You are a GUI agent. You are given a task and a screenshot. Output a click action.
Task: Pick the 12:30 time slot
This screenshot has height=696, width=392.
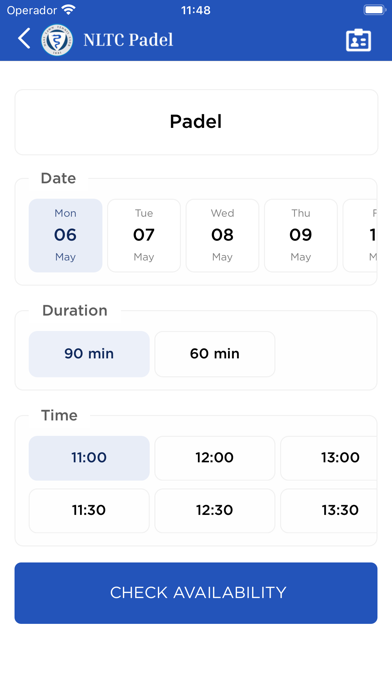click(x=215, y=510)
